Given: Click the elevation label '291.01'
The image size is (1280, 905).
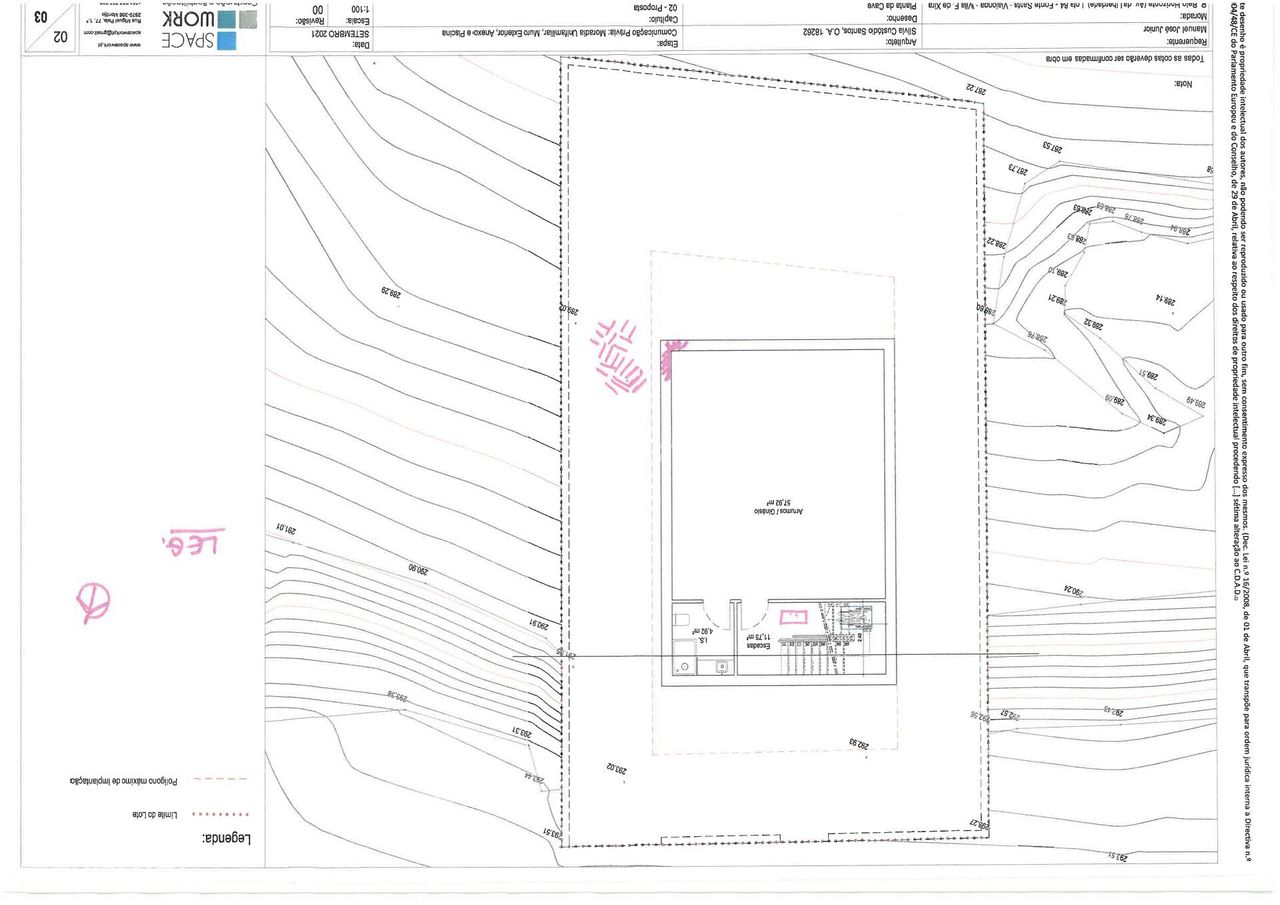Looking at the screenshot, I should 288,527.
